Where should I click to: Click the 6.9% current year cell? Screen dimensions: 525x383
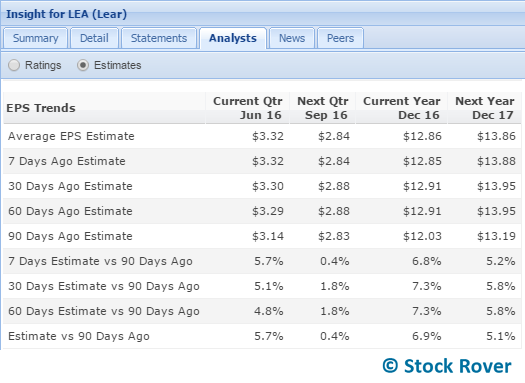click(x=427, y=336)
